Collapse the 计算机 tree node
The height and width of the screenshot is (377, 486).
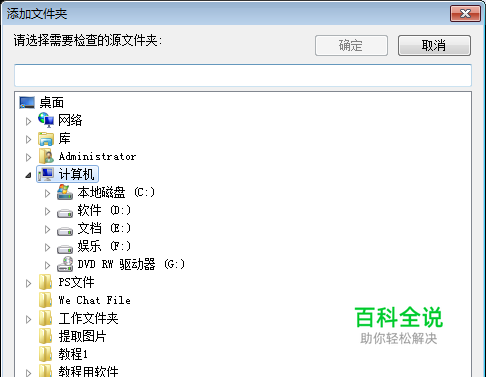click(28, 175)
